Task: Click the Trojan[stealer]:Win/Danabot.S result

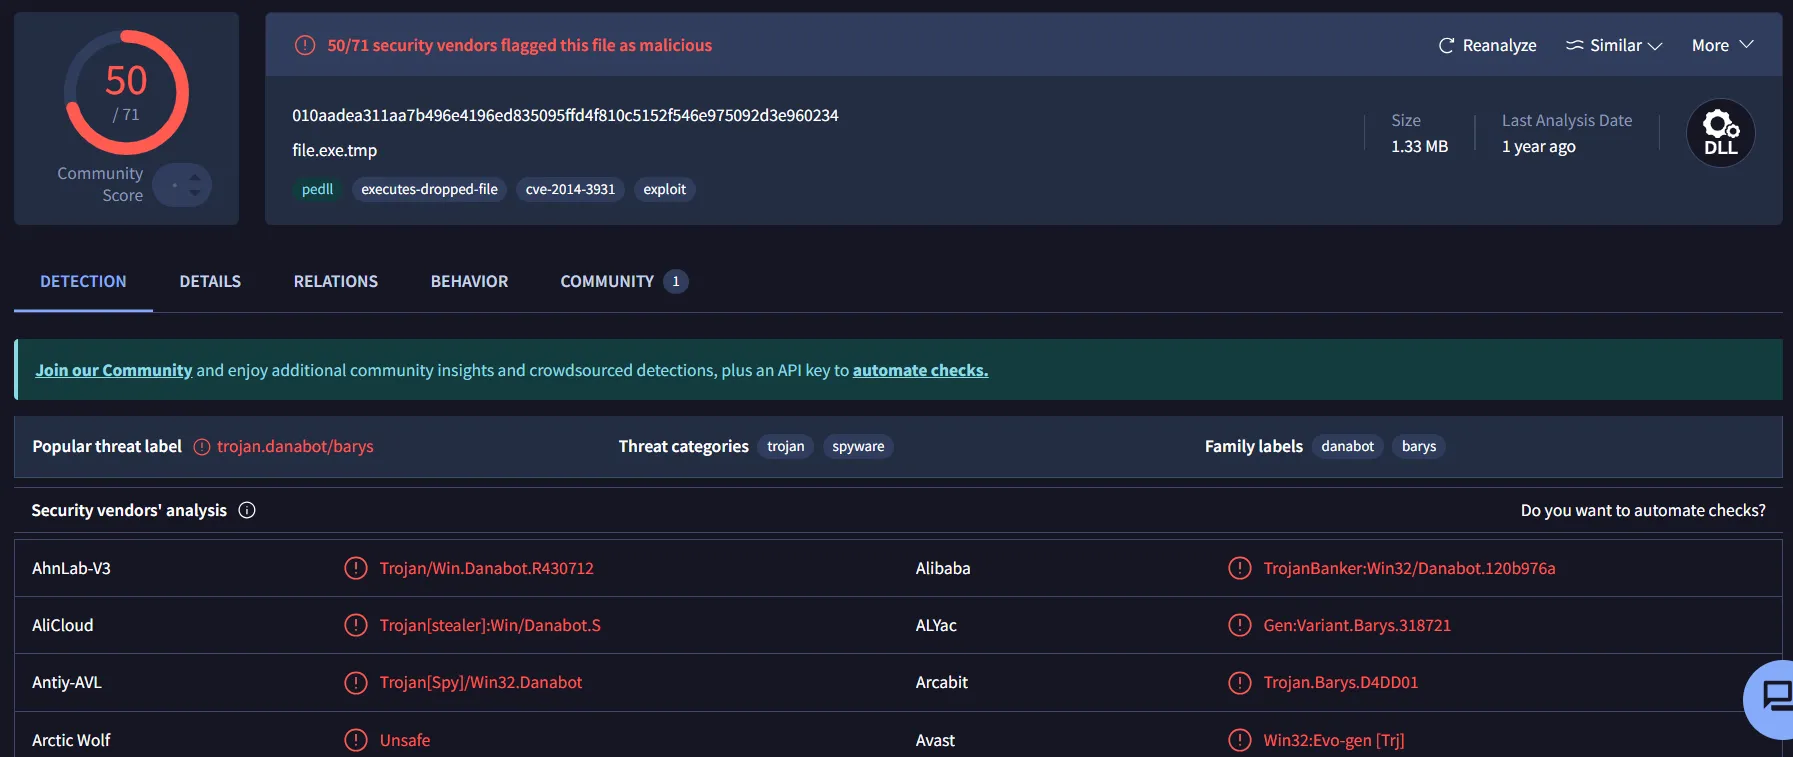Action: (x=490, y=625)
